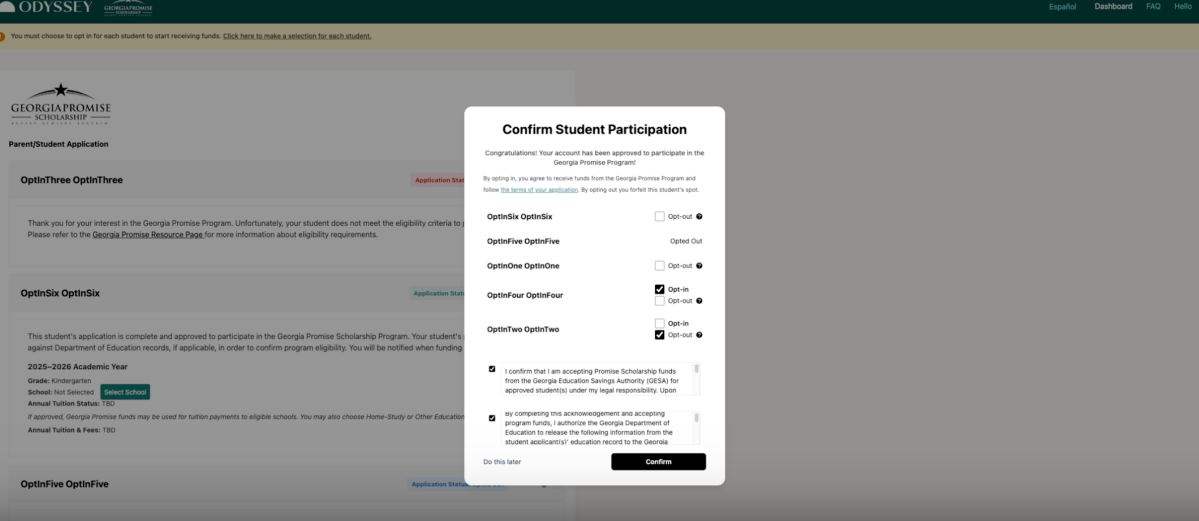Check the Opt-out box for OptInFour

click(660, 301)
